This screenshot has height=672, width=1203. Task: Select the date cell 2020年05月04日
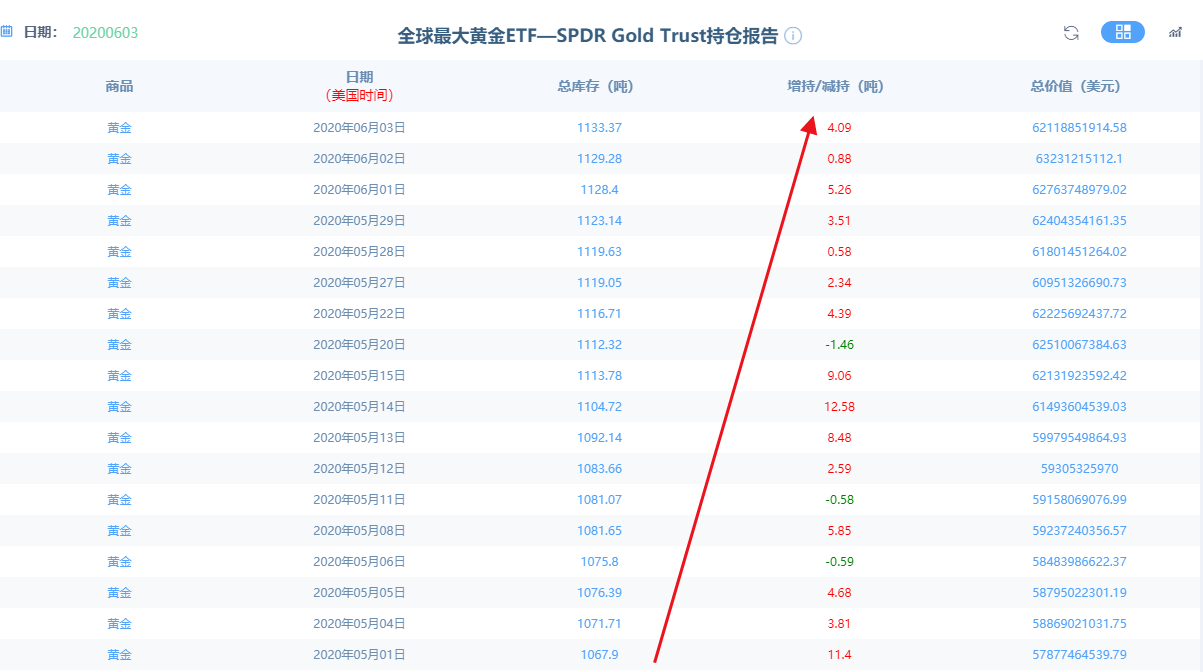[359, 624]
